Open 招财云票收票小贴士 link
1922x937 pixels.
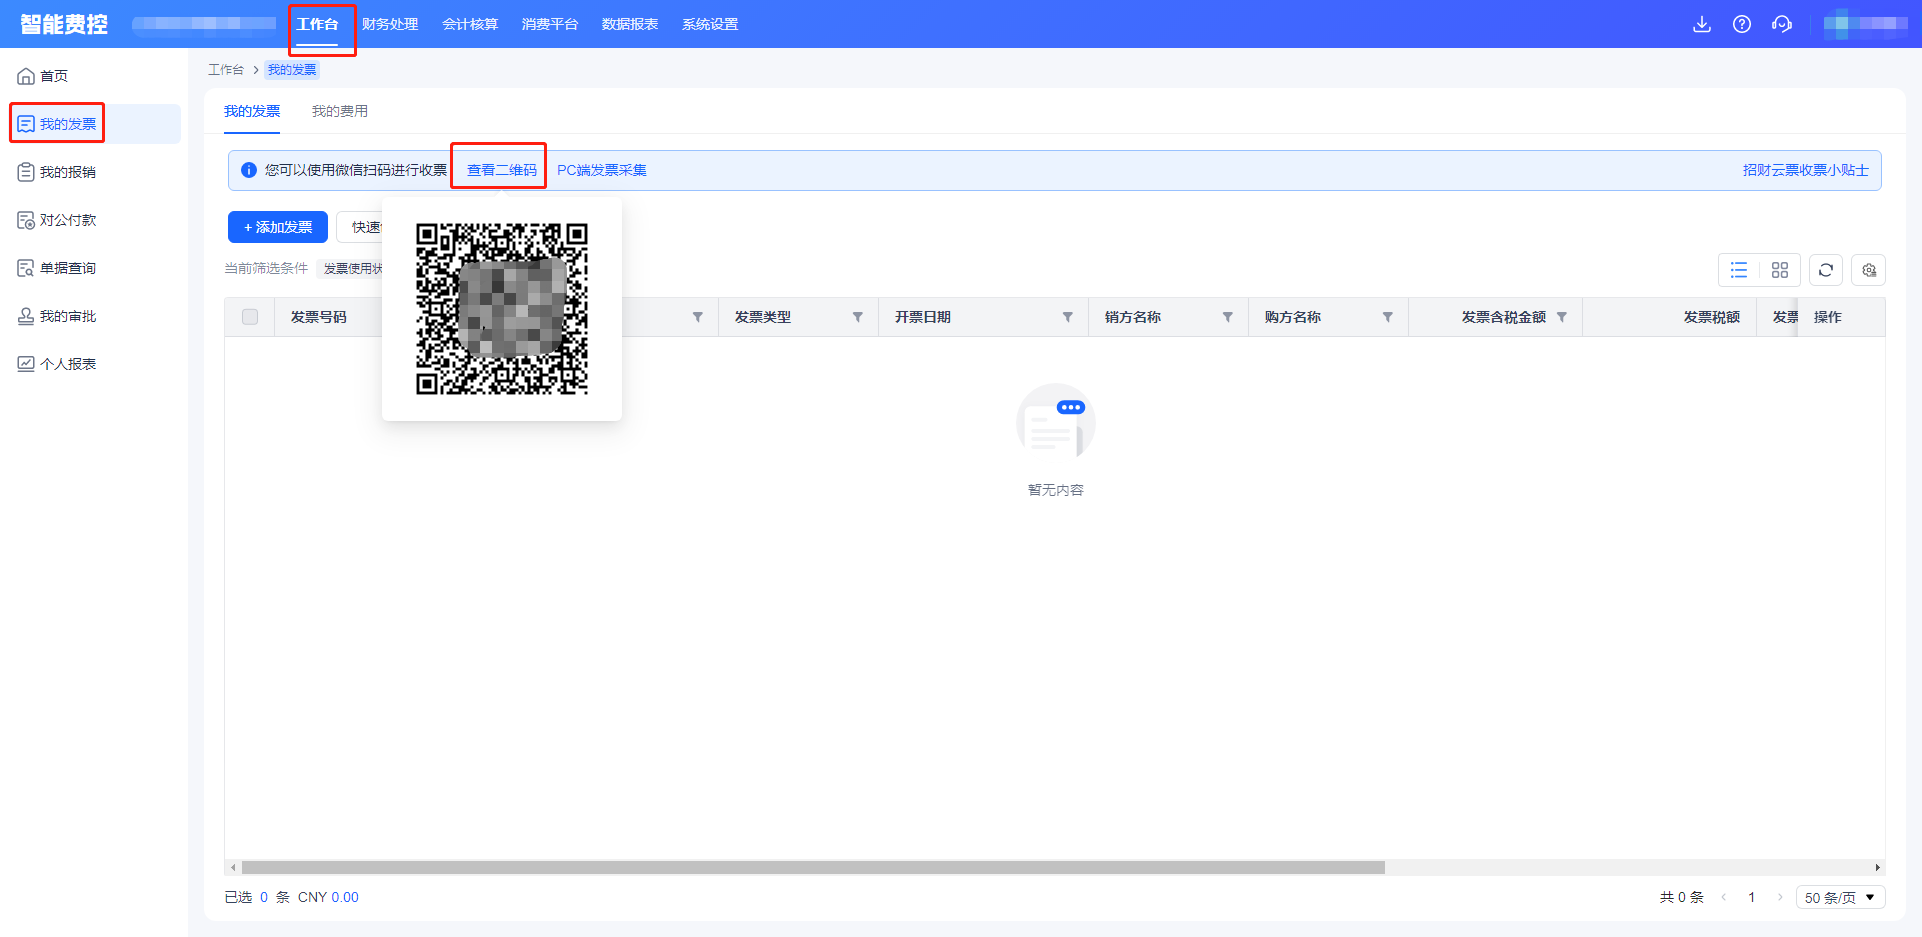(1805, 170)
